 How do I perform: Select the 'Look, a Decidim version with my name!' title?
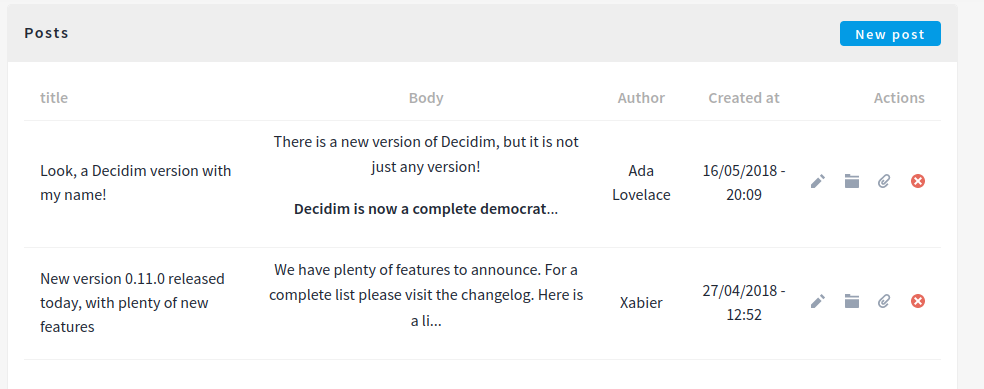pos(136,183)
